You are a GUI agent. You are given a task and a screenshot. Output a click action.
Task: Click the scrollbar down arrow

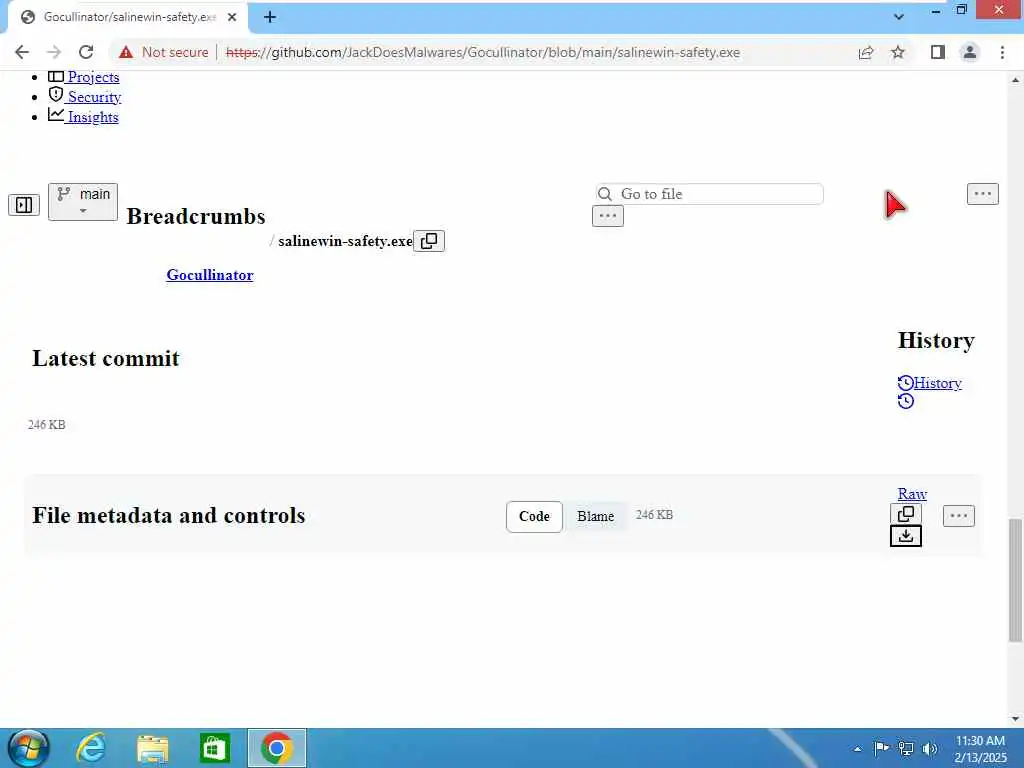(x=1015, y=719)
